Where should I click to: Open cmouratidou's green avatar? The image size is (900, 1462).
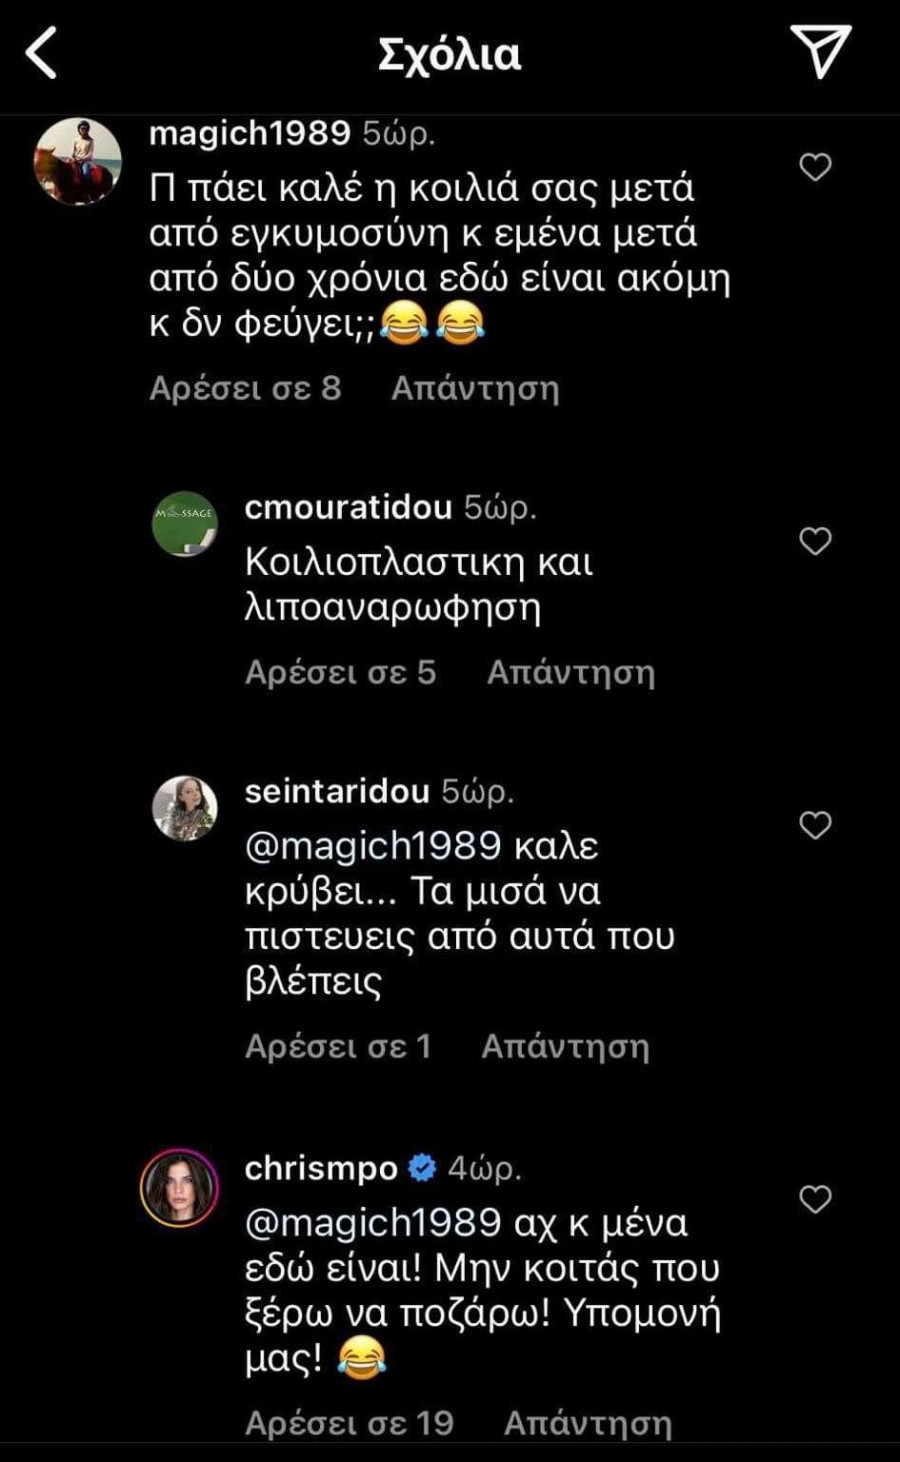(x=184, y=524)
